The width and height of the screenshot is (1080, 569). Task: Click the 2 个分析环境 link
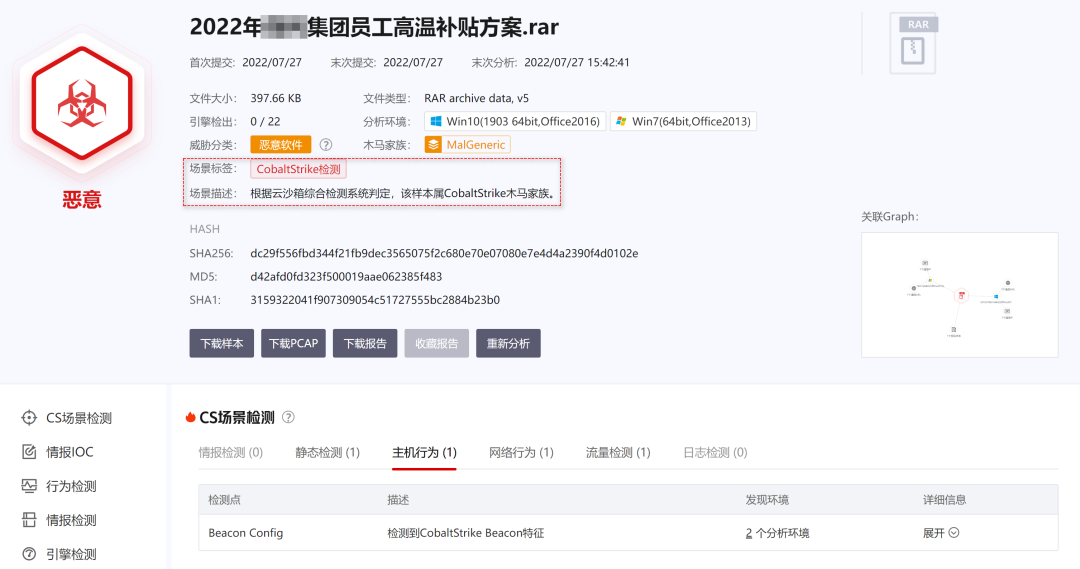[777, 532]
